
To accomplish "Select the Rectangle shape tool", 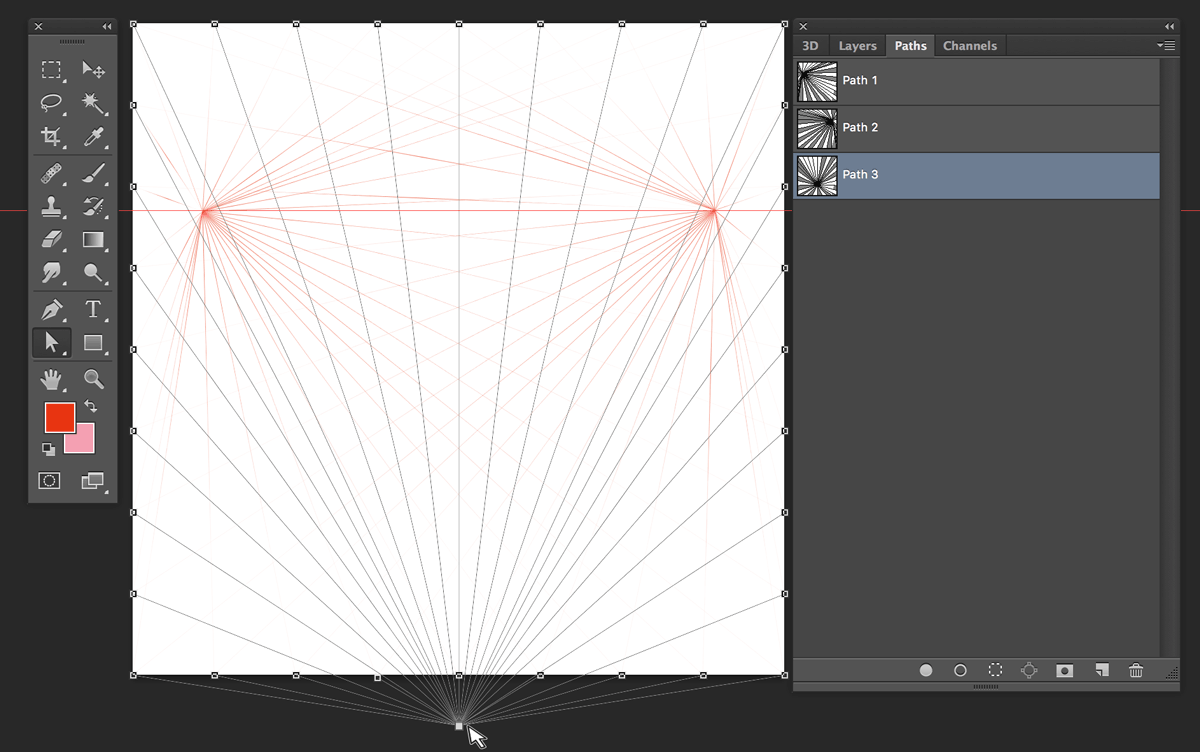I will click(x=94, y=343).
